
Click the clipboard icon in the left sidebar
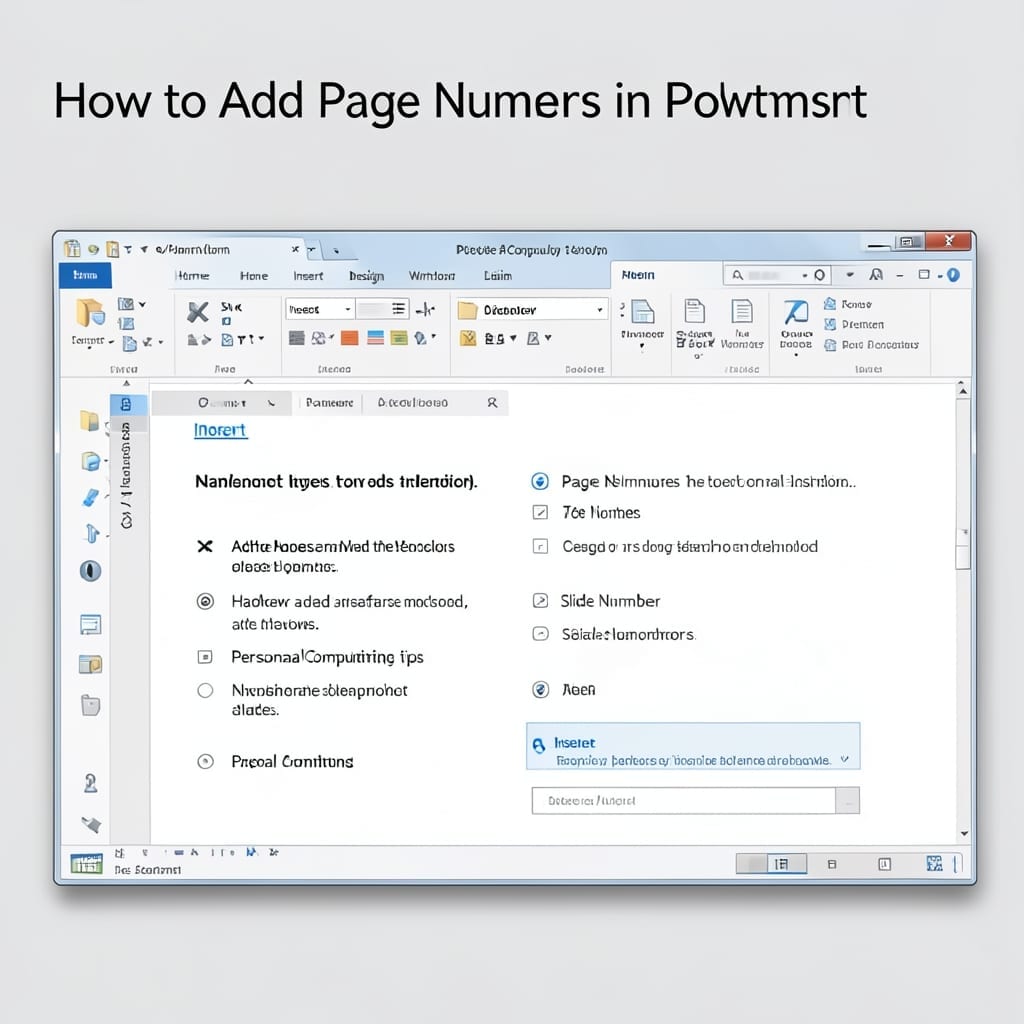(x=90, y=705)
